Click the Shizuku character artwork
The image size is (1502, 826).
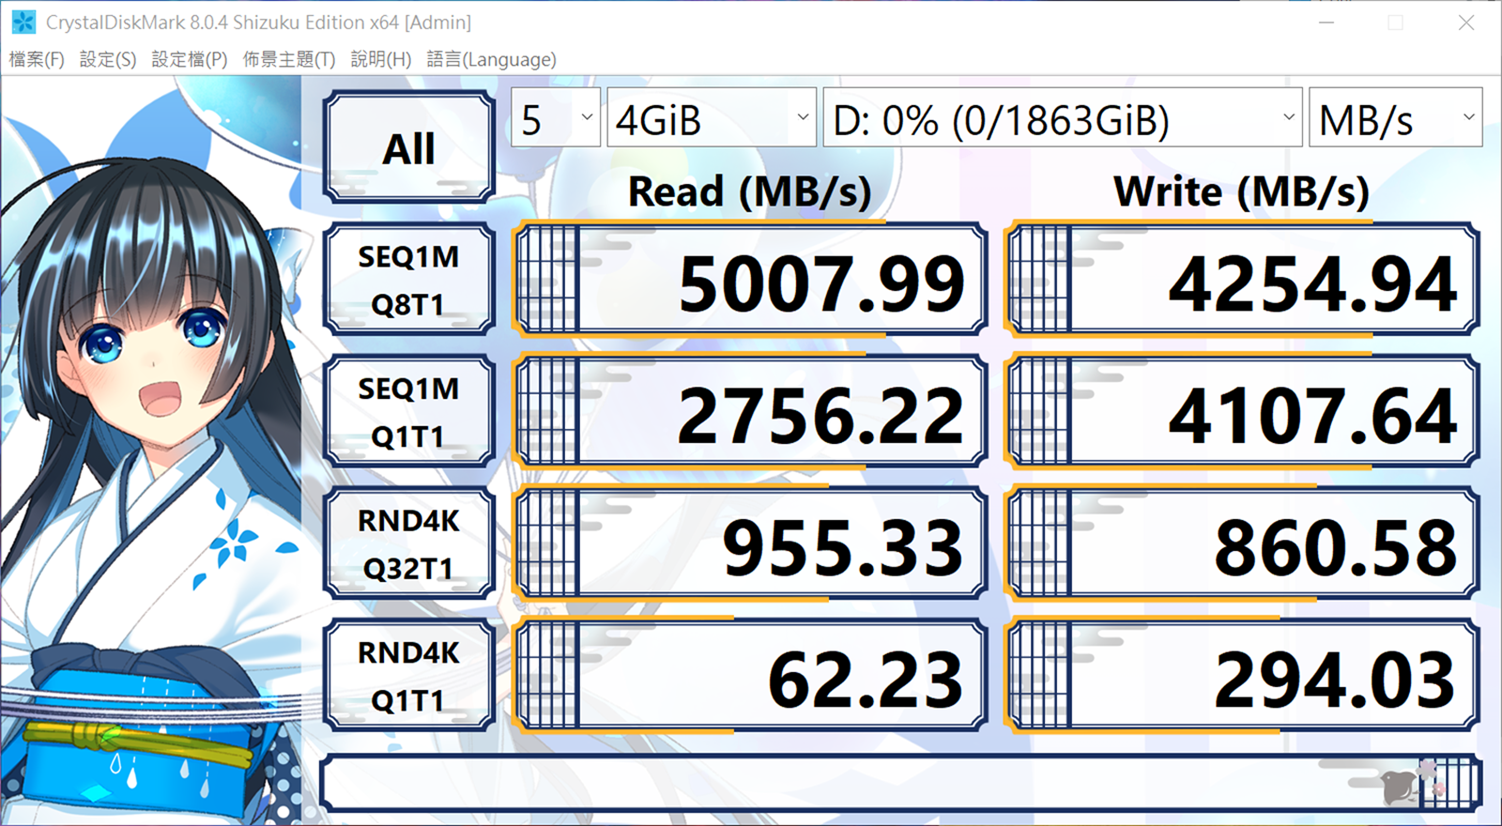click(150, 450)
